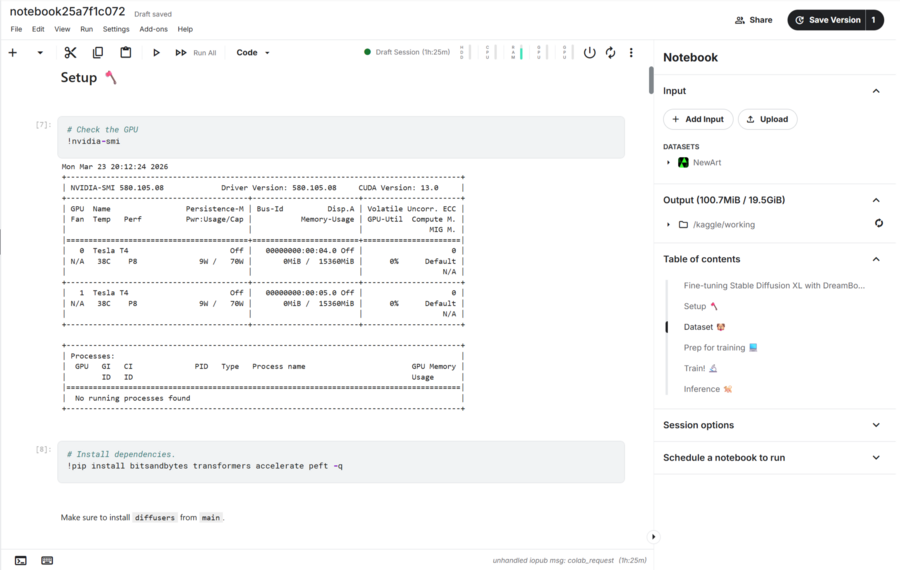Click the Add Input button
Screen dimensions: 900x570
pos(698,119)
